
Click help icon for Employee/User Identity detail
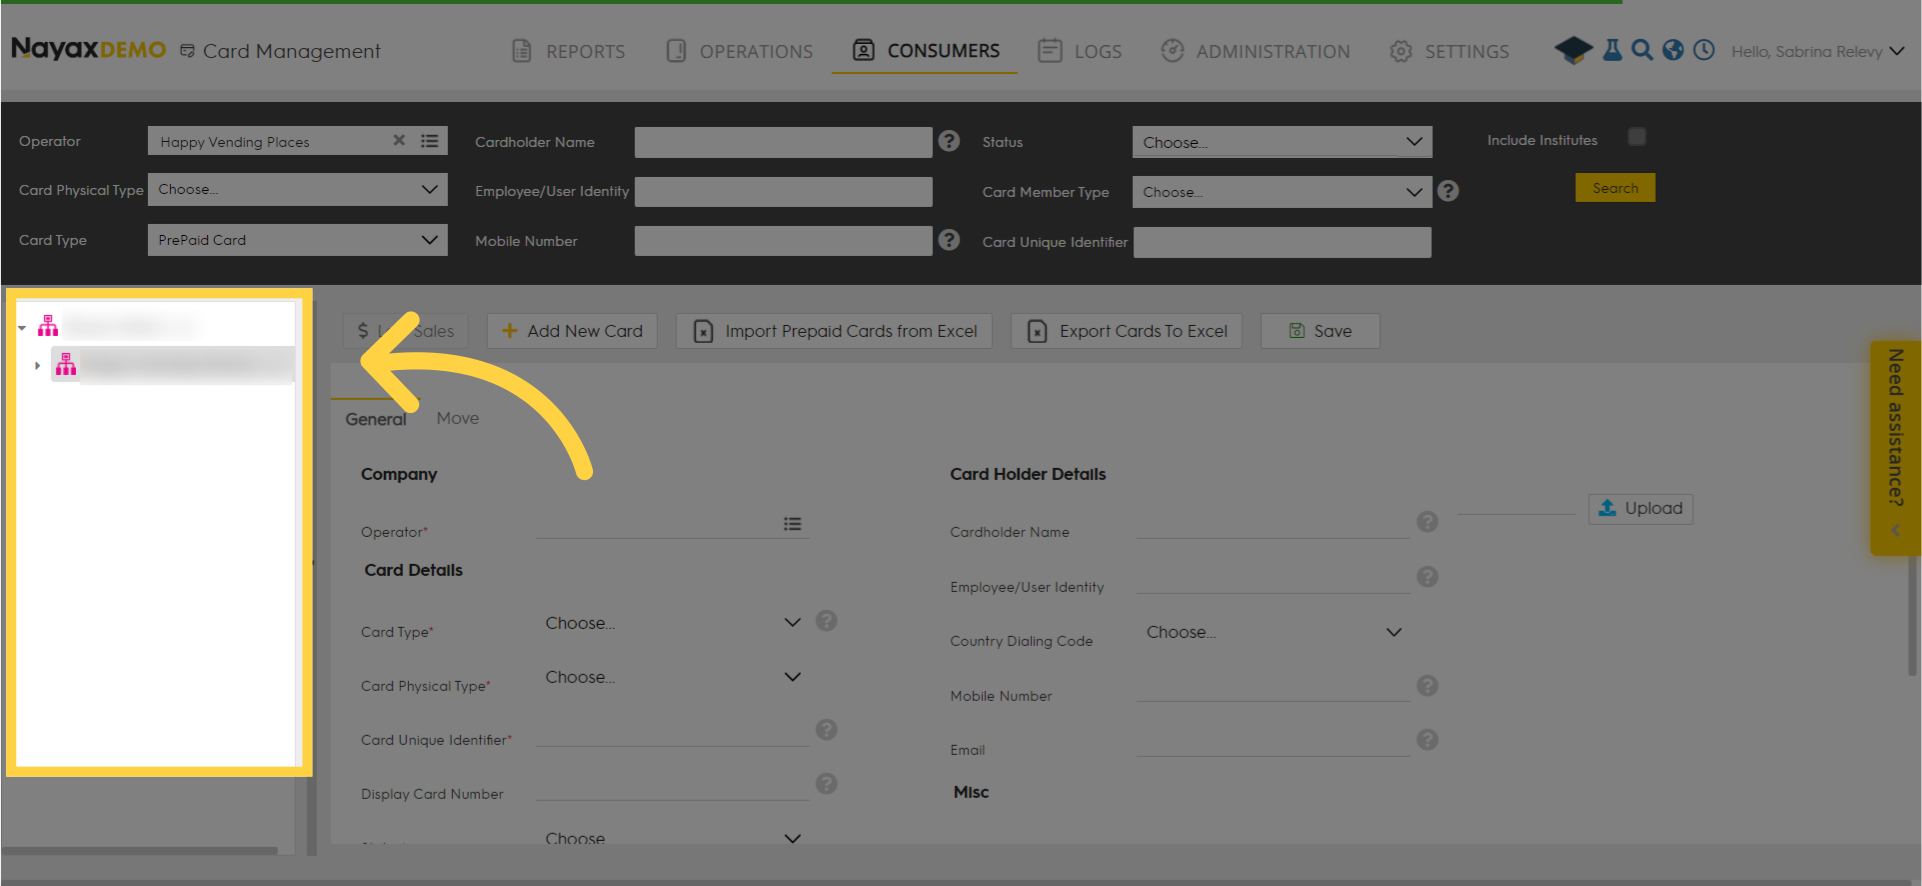coord(1427,577)
